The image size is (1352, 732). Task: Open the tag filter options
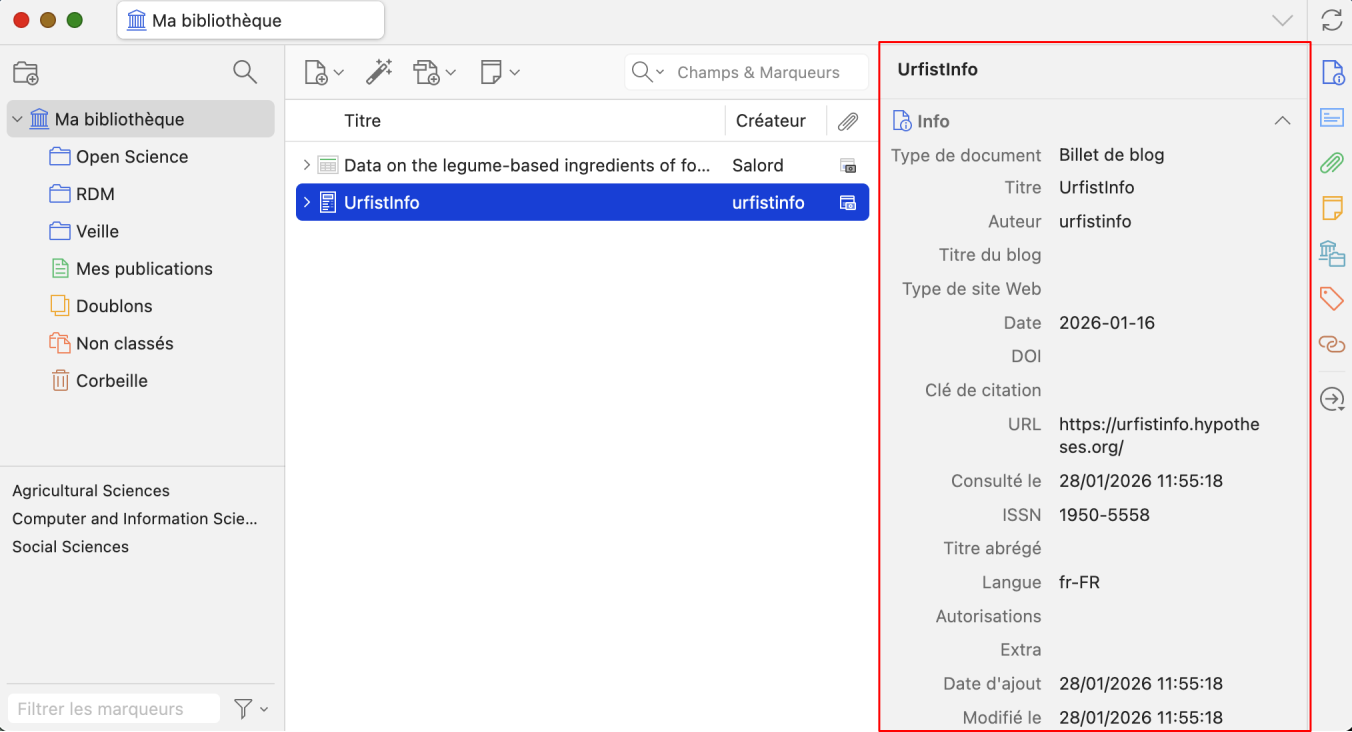click(250, 708)
